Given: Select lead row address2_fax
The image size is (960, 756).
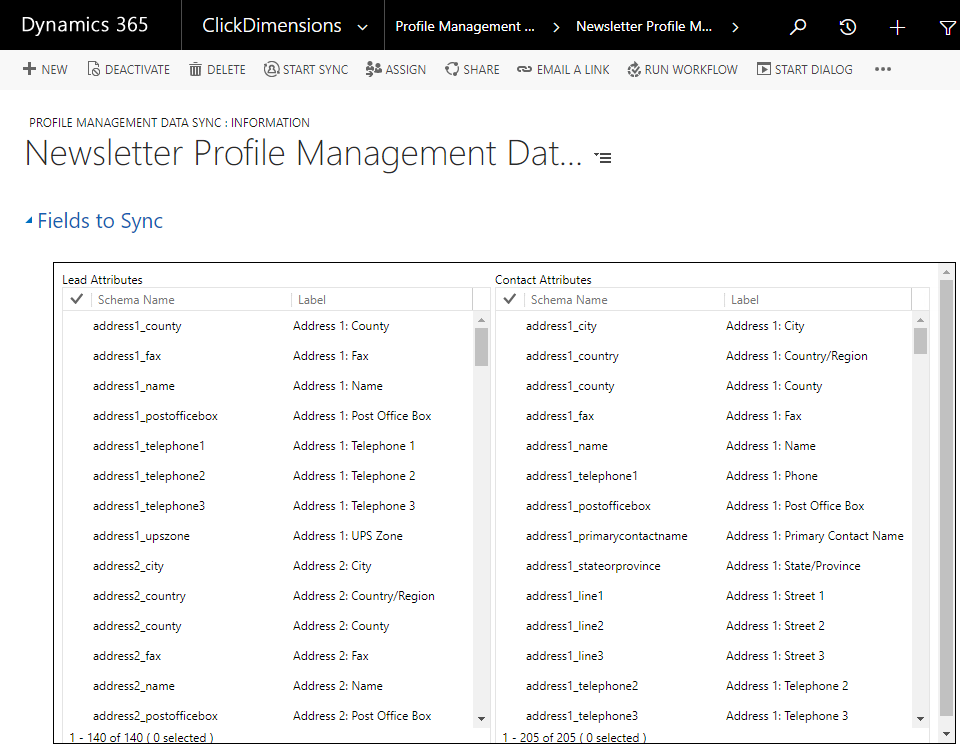Looking at the screenshot, I should click(x=268, y=656).
